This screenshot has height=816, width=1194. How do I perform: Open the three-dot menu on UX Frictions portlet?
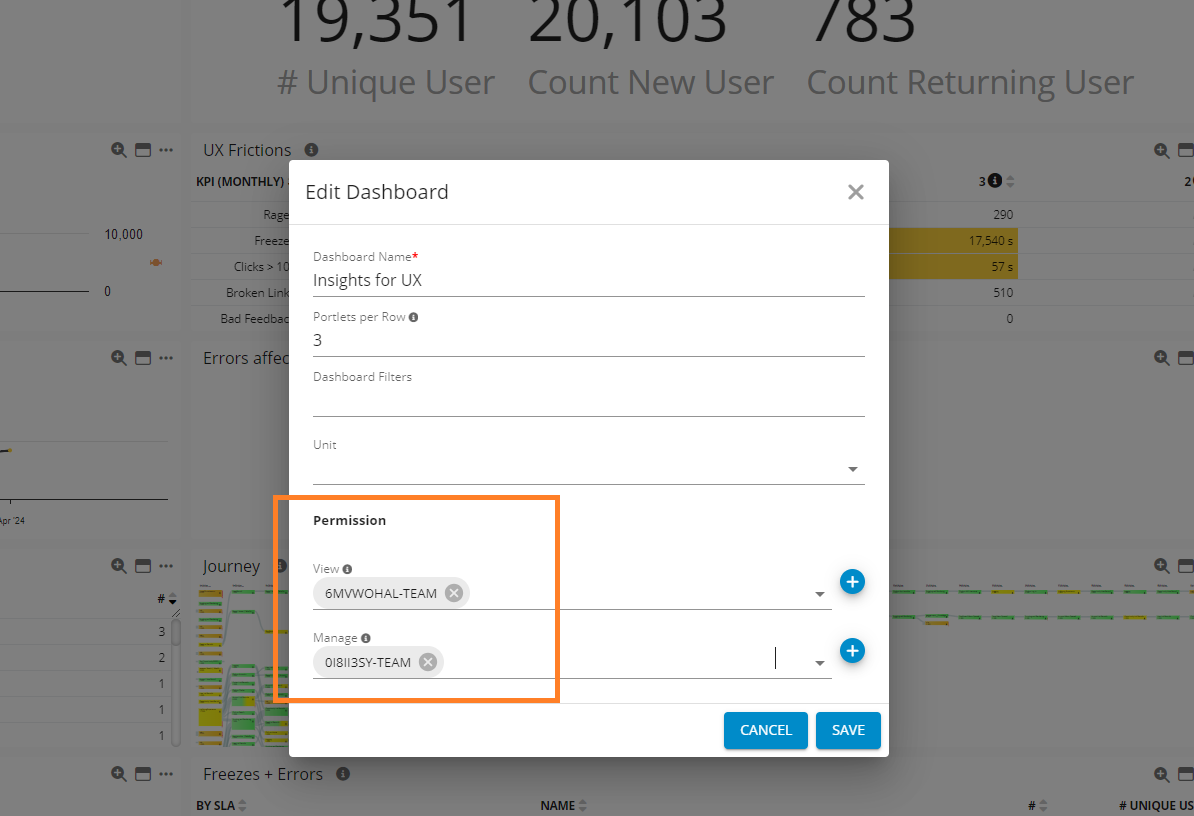[x=167, y=150]
